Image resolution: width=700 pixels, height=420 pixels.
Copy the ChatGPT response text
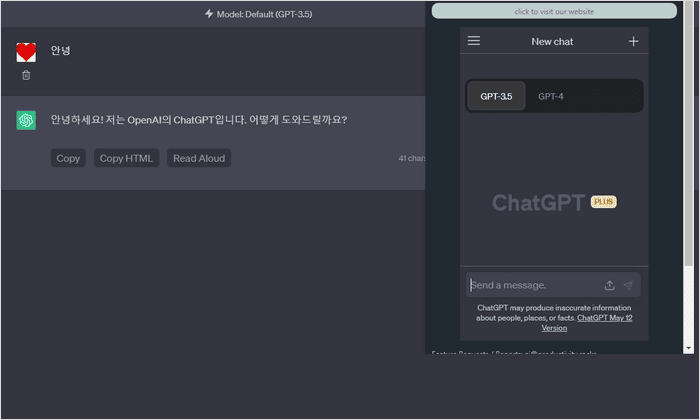click(68, 158)
